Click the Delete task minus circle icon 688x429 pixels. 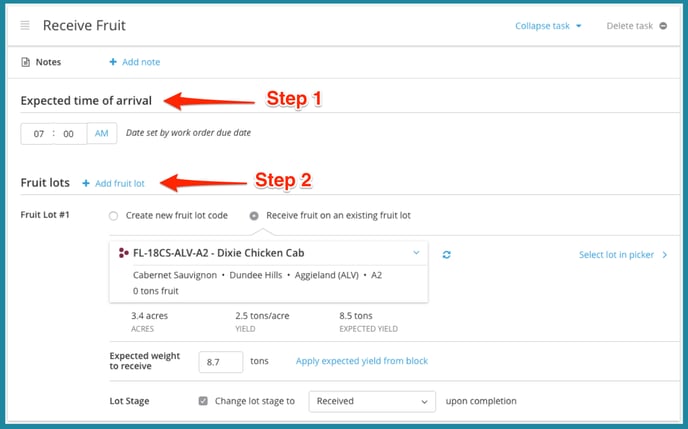pos(663,26)
